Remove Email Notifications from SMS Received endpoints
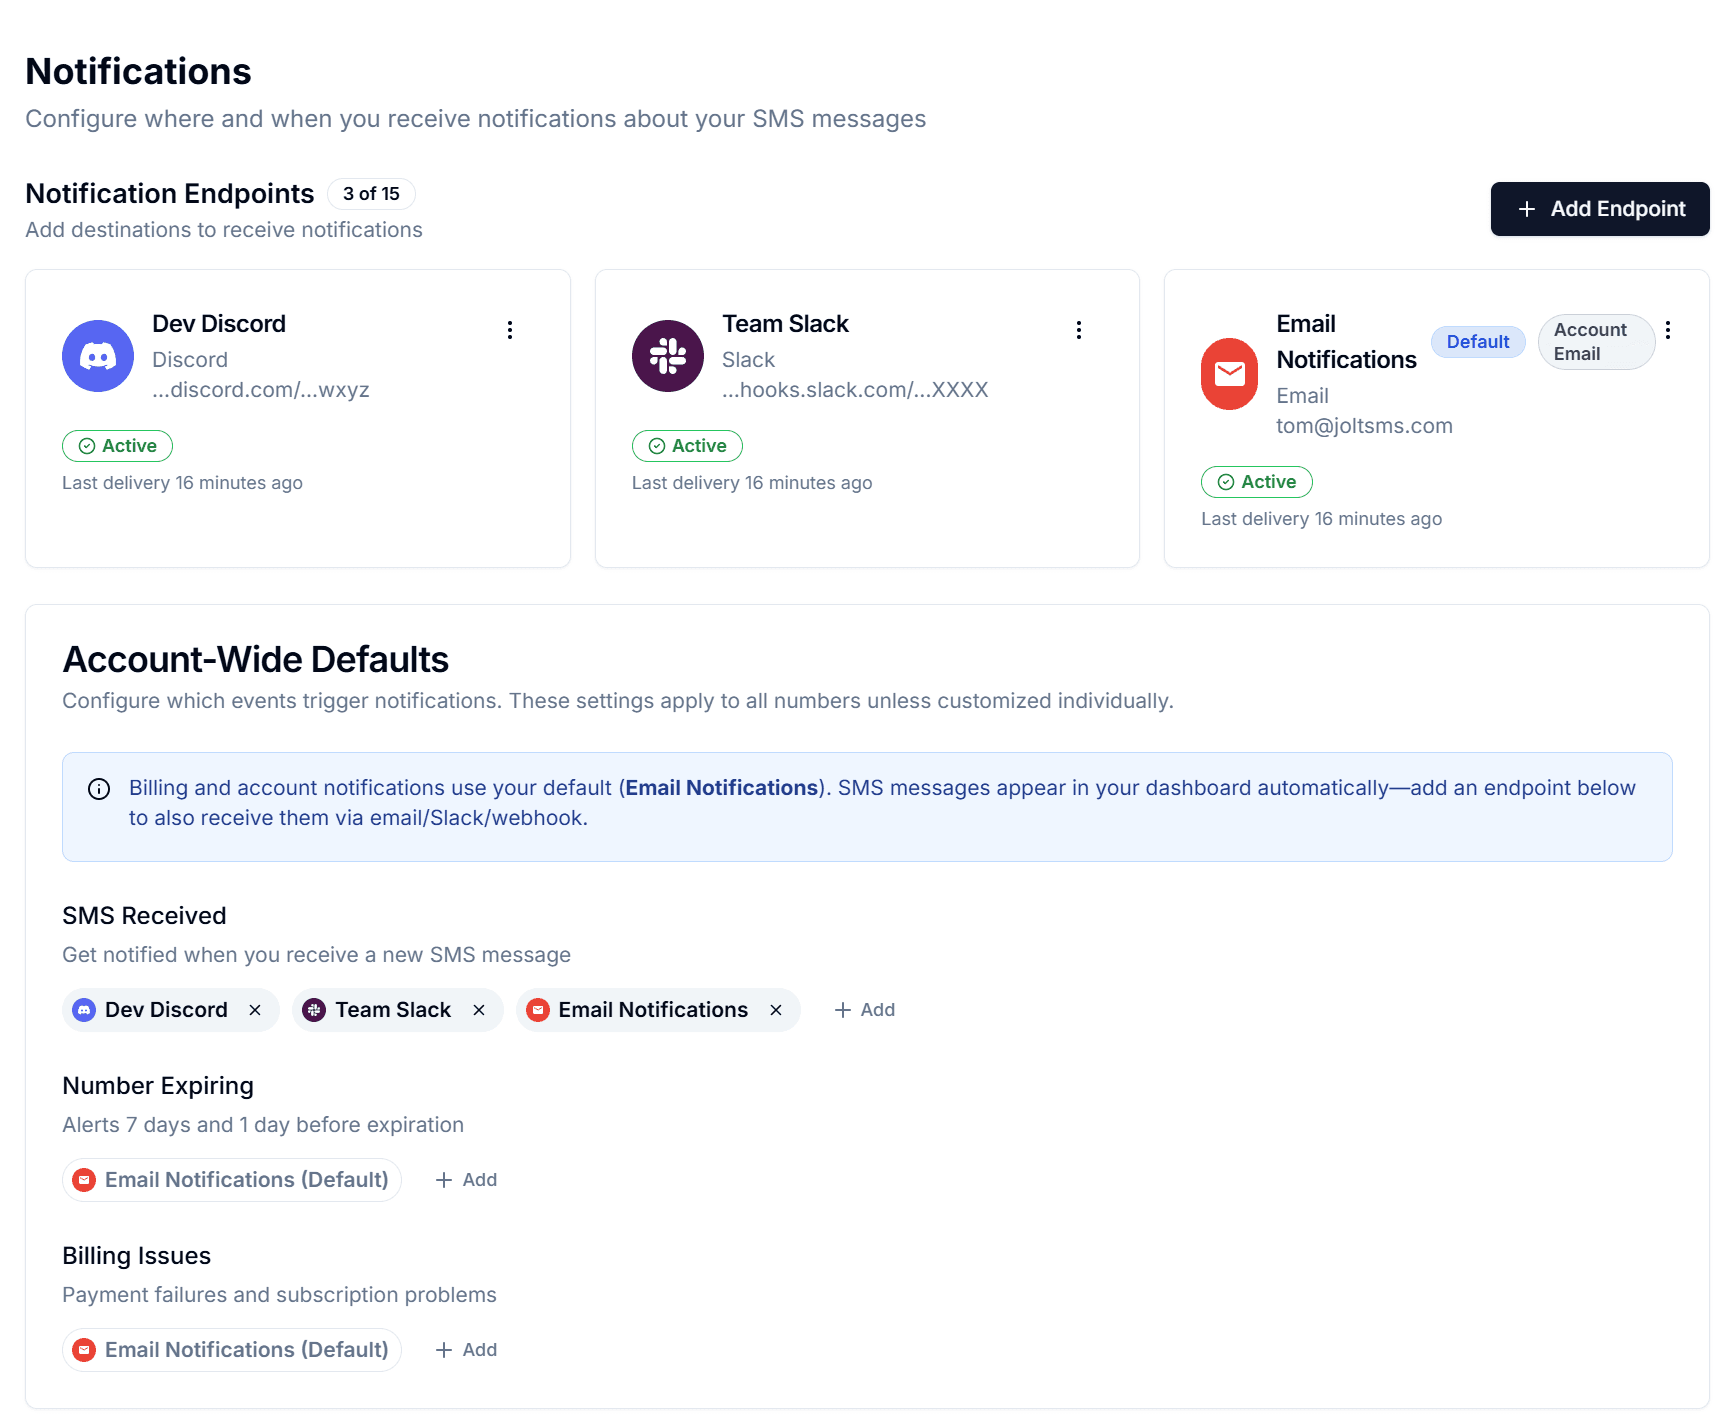The width and height of the screenshot is (1732, 1427). 775,1010
